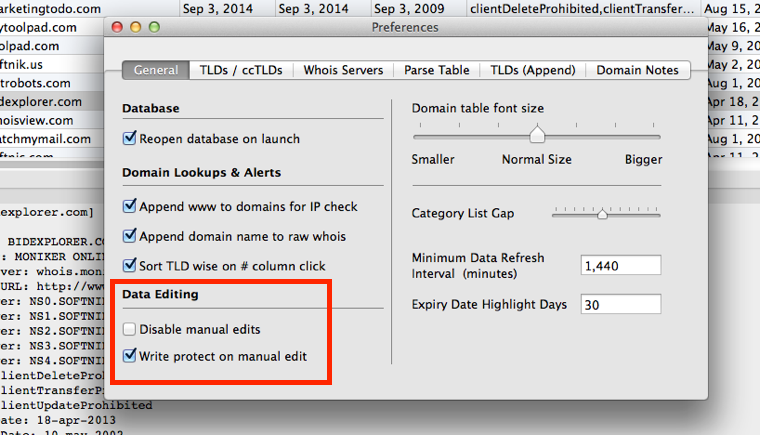
Task: Switch to the General tab
Action: 156,70
